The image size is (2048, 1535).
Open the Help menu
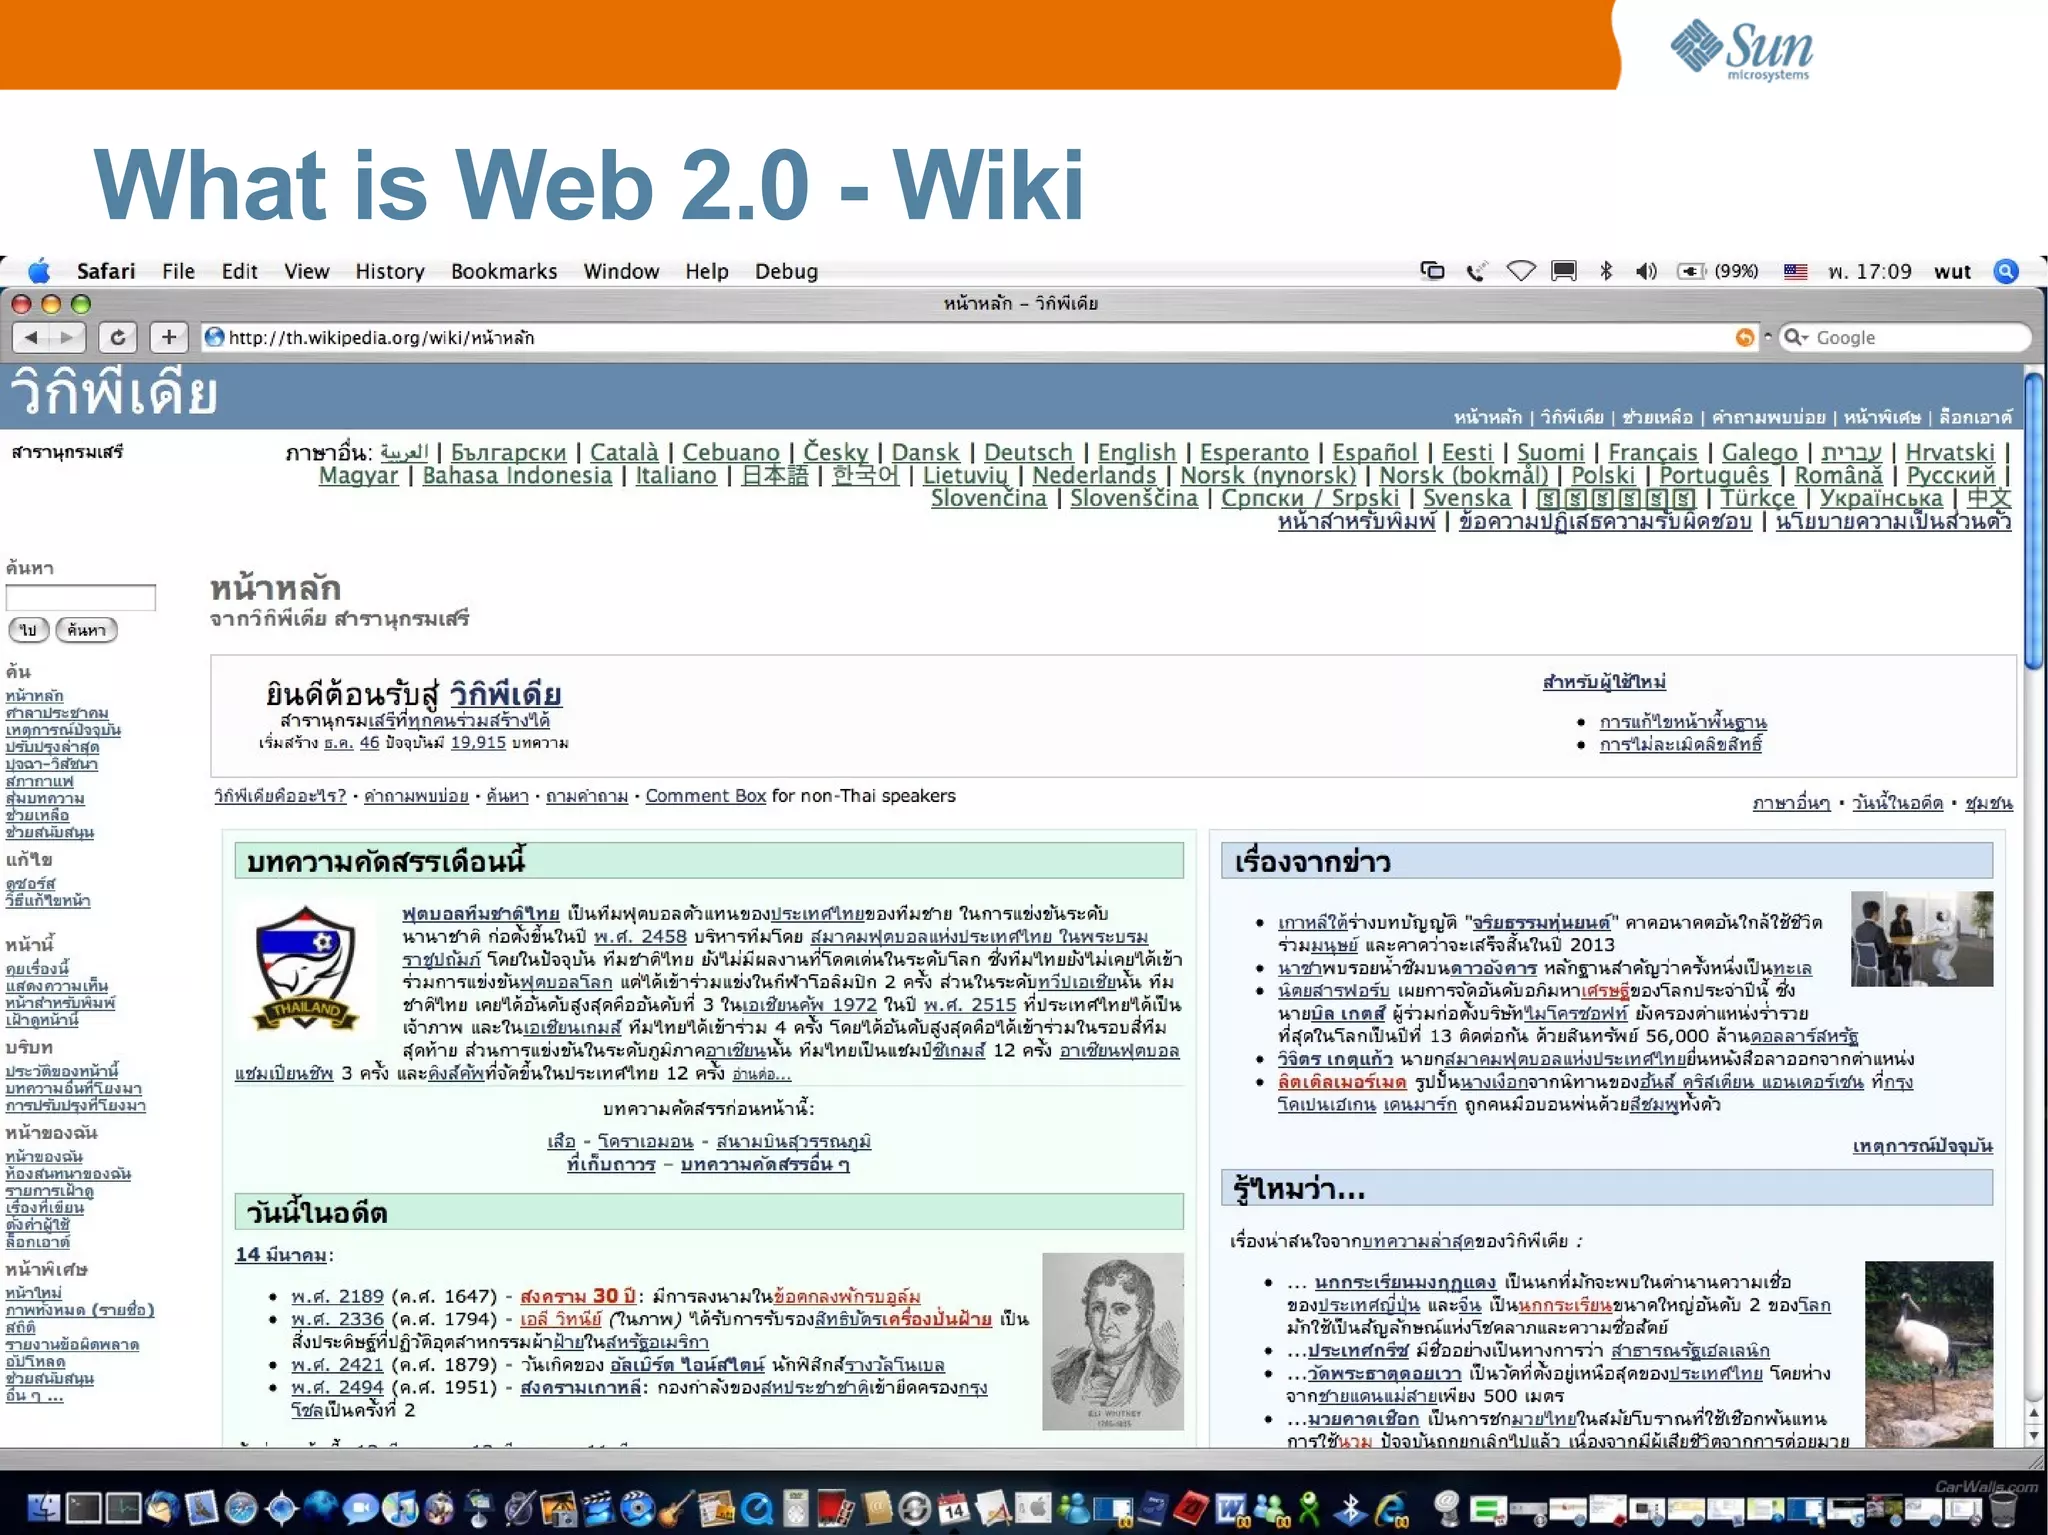click(x=707, y=271)
